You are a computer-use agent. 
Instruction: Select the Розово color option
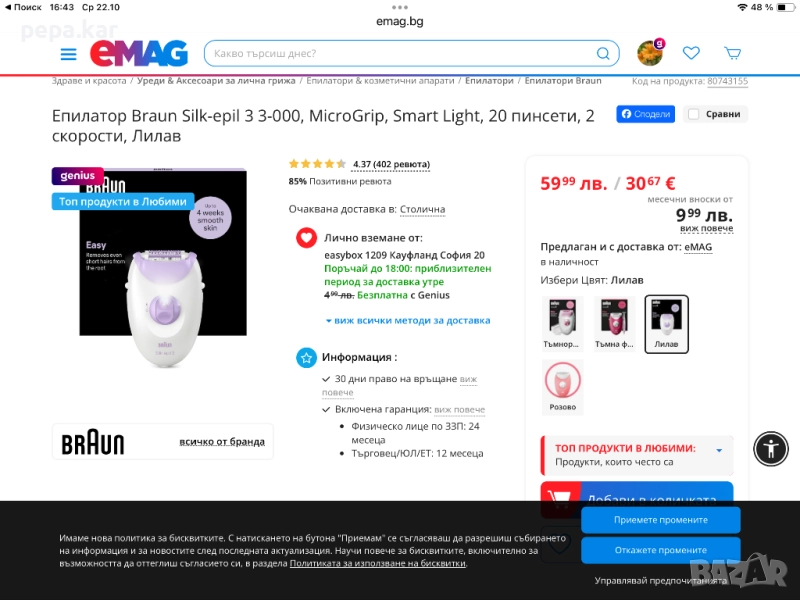coord(563,386)
